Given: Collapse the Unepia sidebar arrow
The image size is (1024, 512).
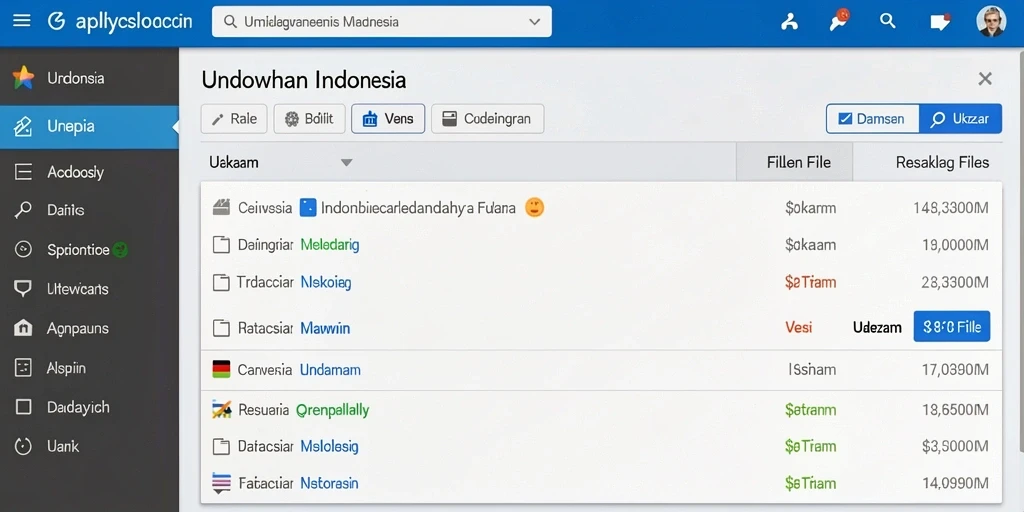Looking at the screenshot, I should (x=175, y=127).
